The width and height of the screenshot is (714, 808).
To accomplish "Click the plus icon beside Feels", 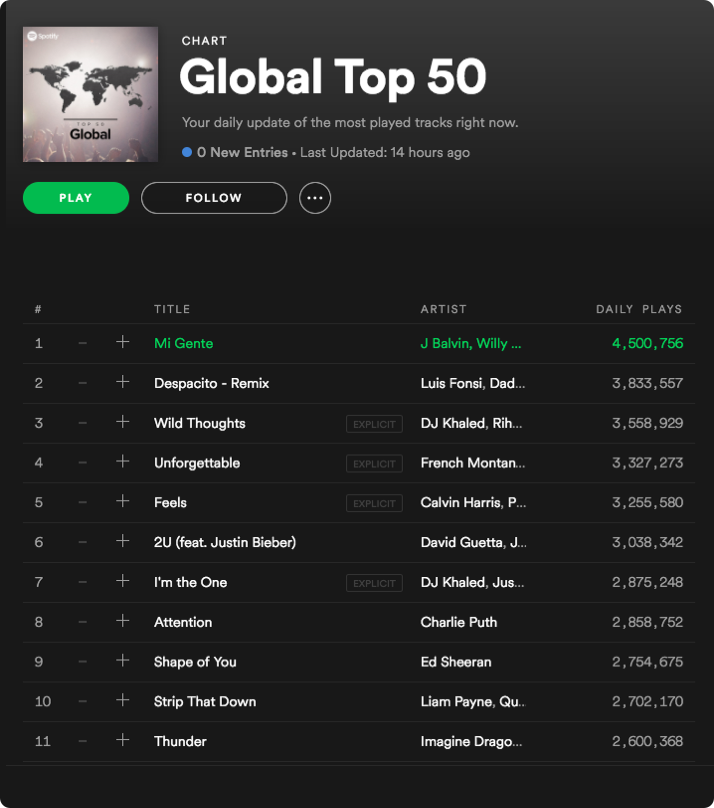I will coord(123,501).
